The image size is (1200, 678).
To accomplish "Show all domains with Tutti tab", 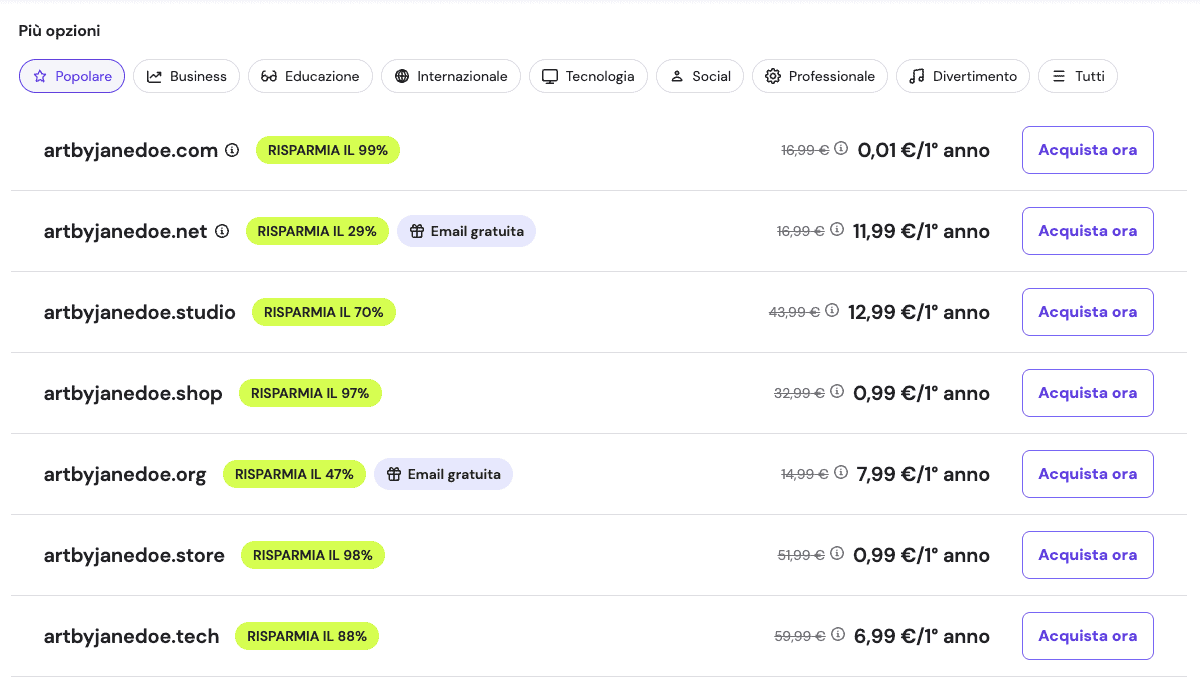I will coord(1077,76).
